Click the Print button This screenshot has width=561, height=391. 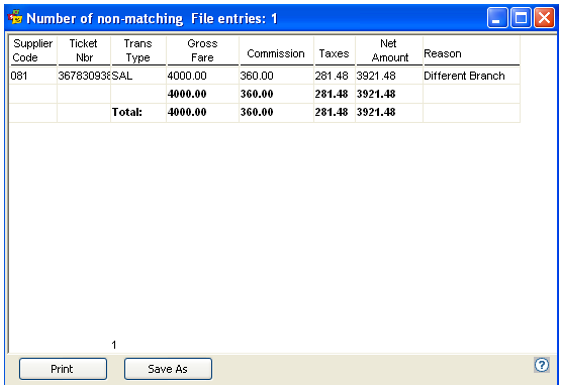click(63, 369)
